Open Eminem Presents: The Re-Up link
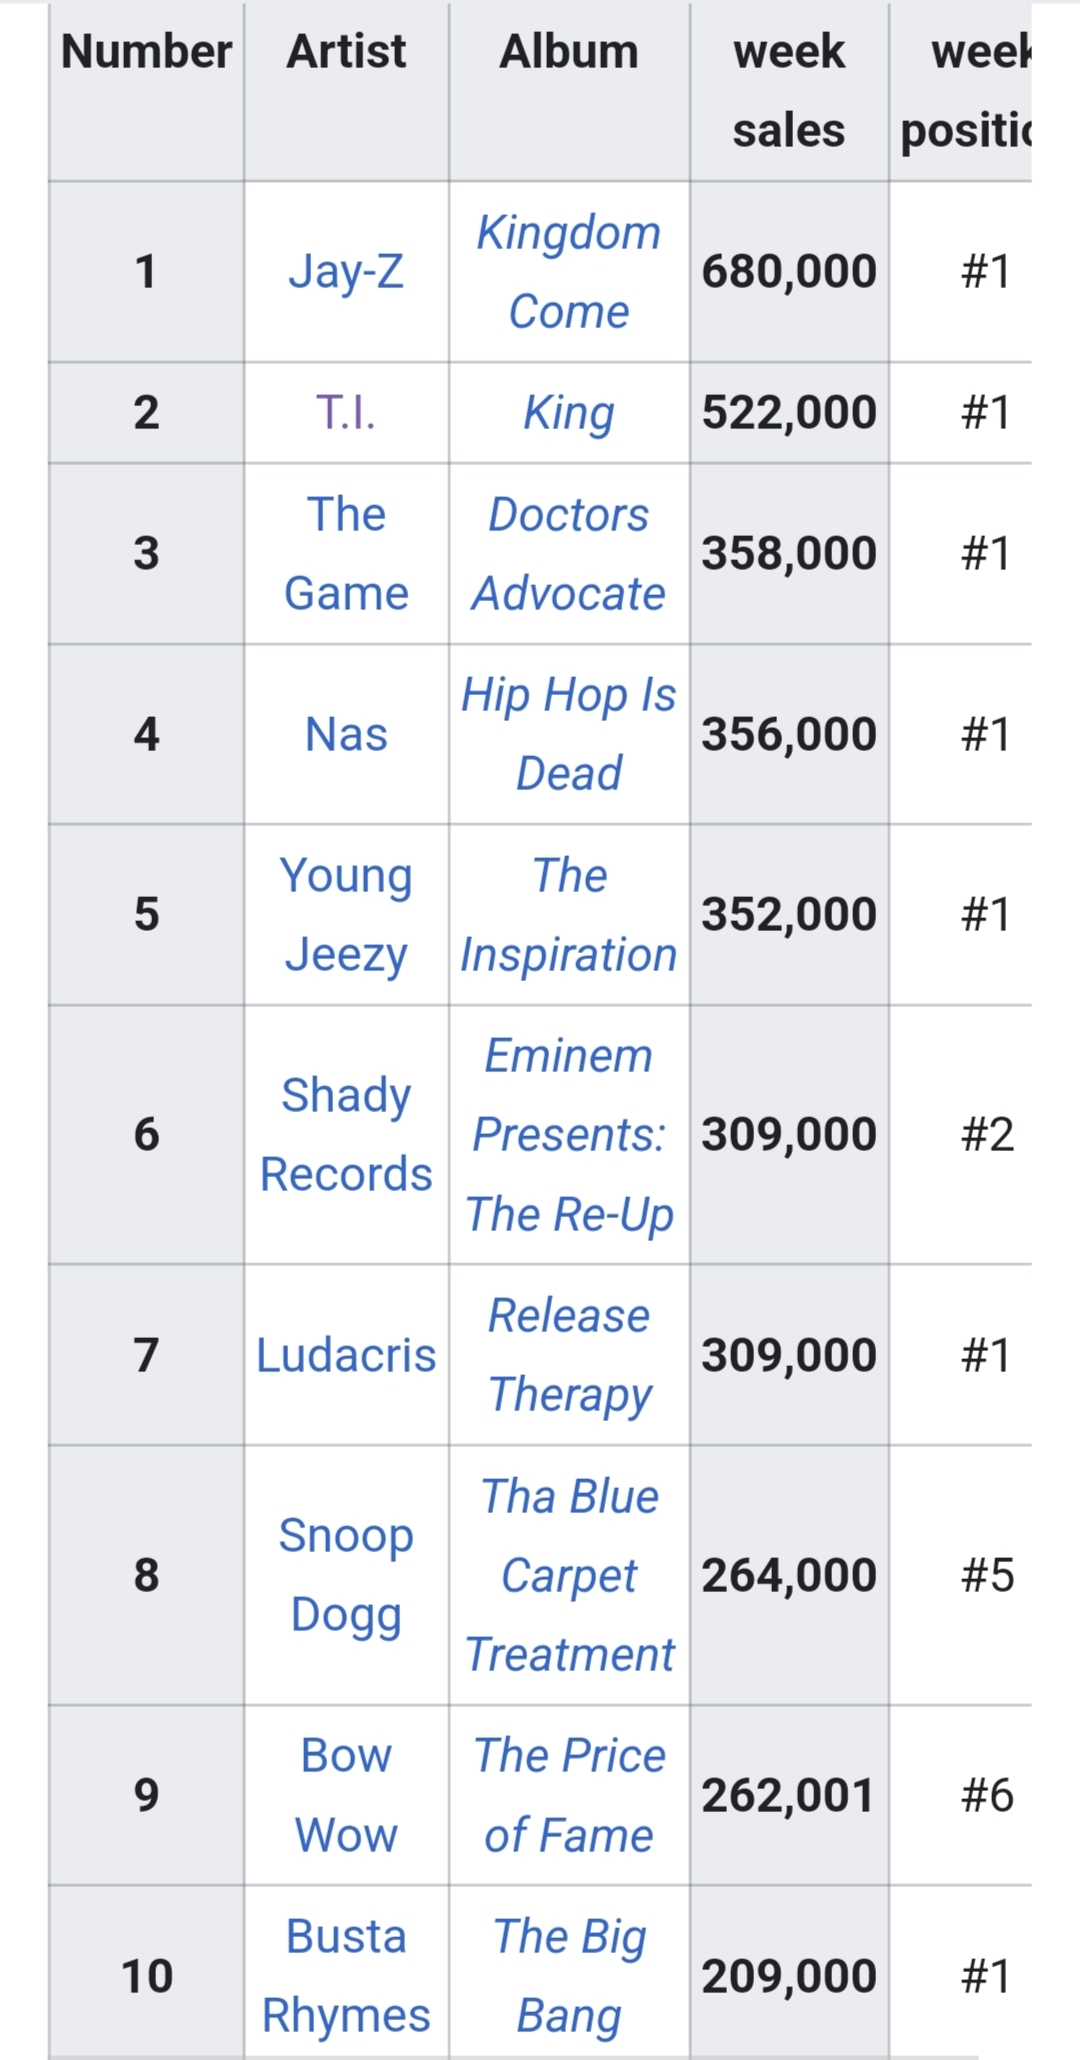 coord(568,1135)
